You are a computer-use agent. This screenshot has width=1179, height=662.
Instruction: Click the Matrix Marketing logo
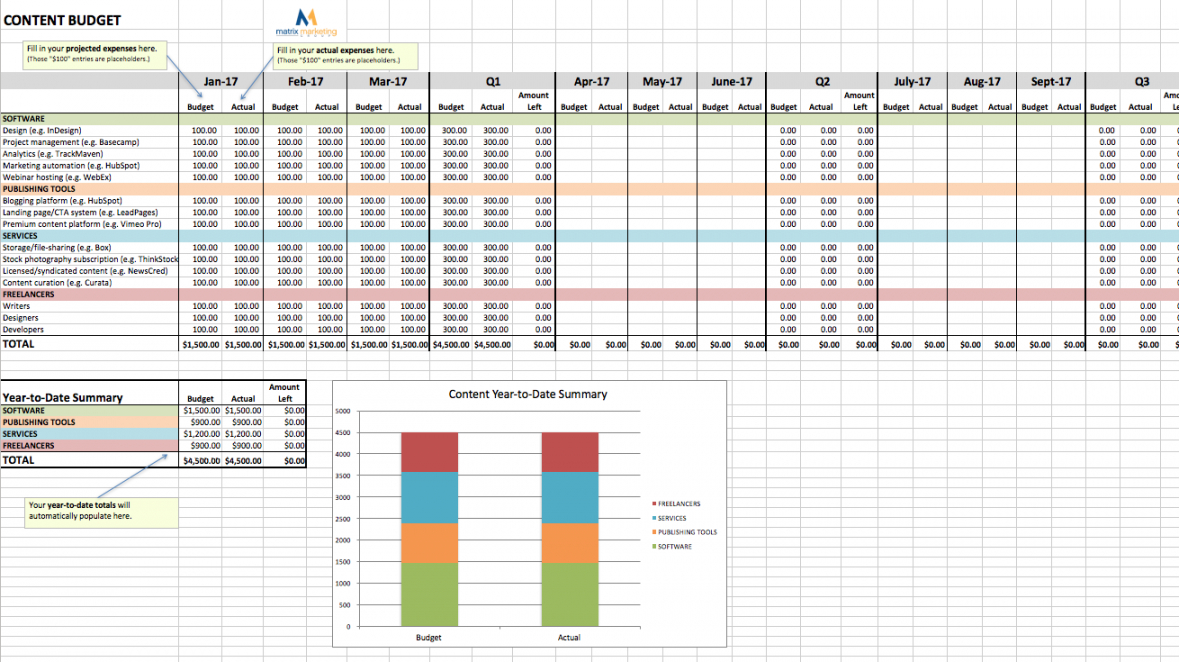[x=307, y=22]
